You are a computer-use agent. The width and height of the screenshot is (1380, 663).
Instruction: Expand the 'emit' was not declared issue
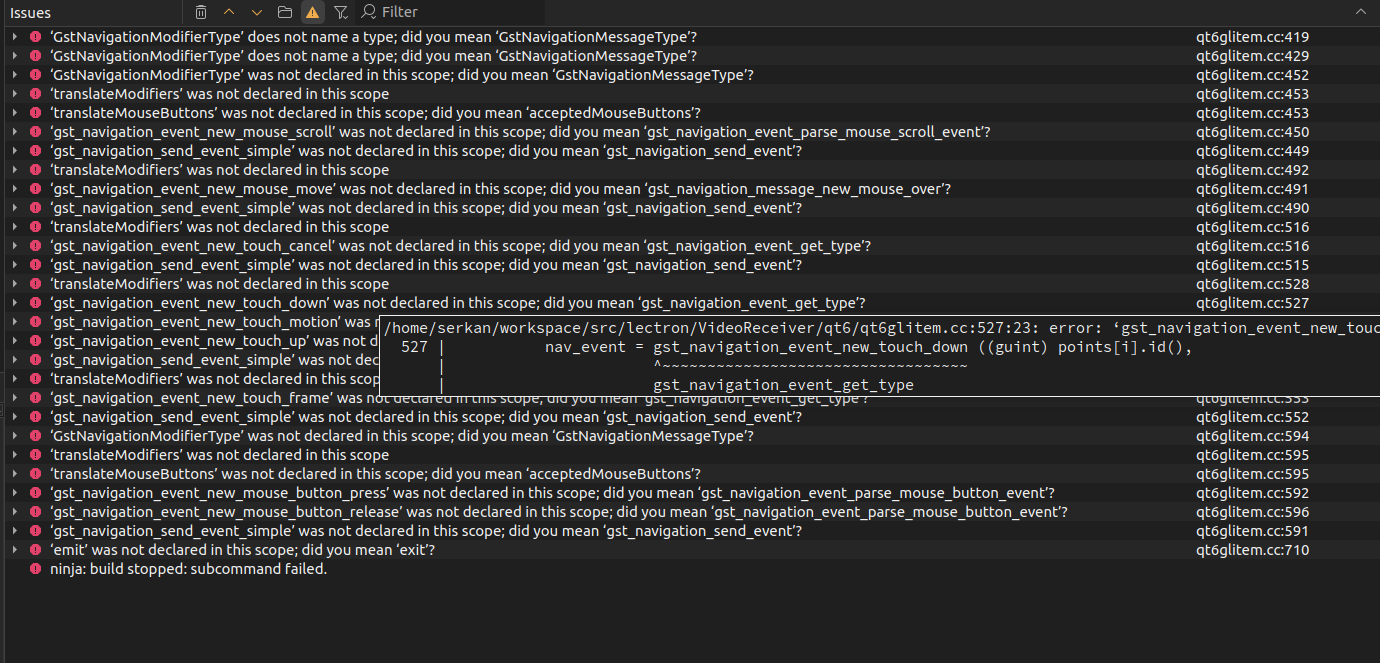click(x=14, y=550)
